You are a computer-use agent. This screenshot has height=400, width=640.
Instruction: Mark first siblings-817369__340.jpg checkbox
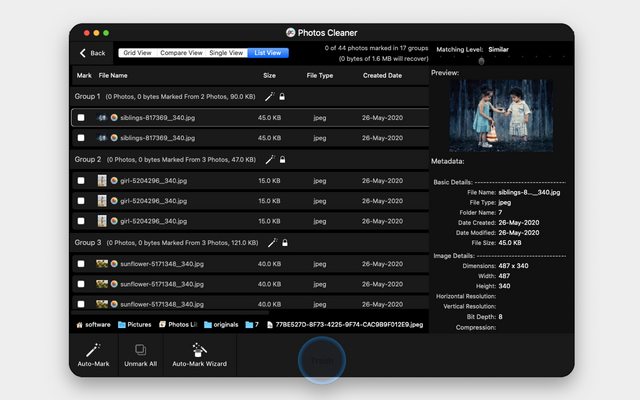coord(81,118)
